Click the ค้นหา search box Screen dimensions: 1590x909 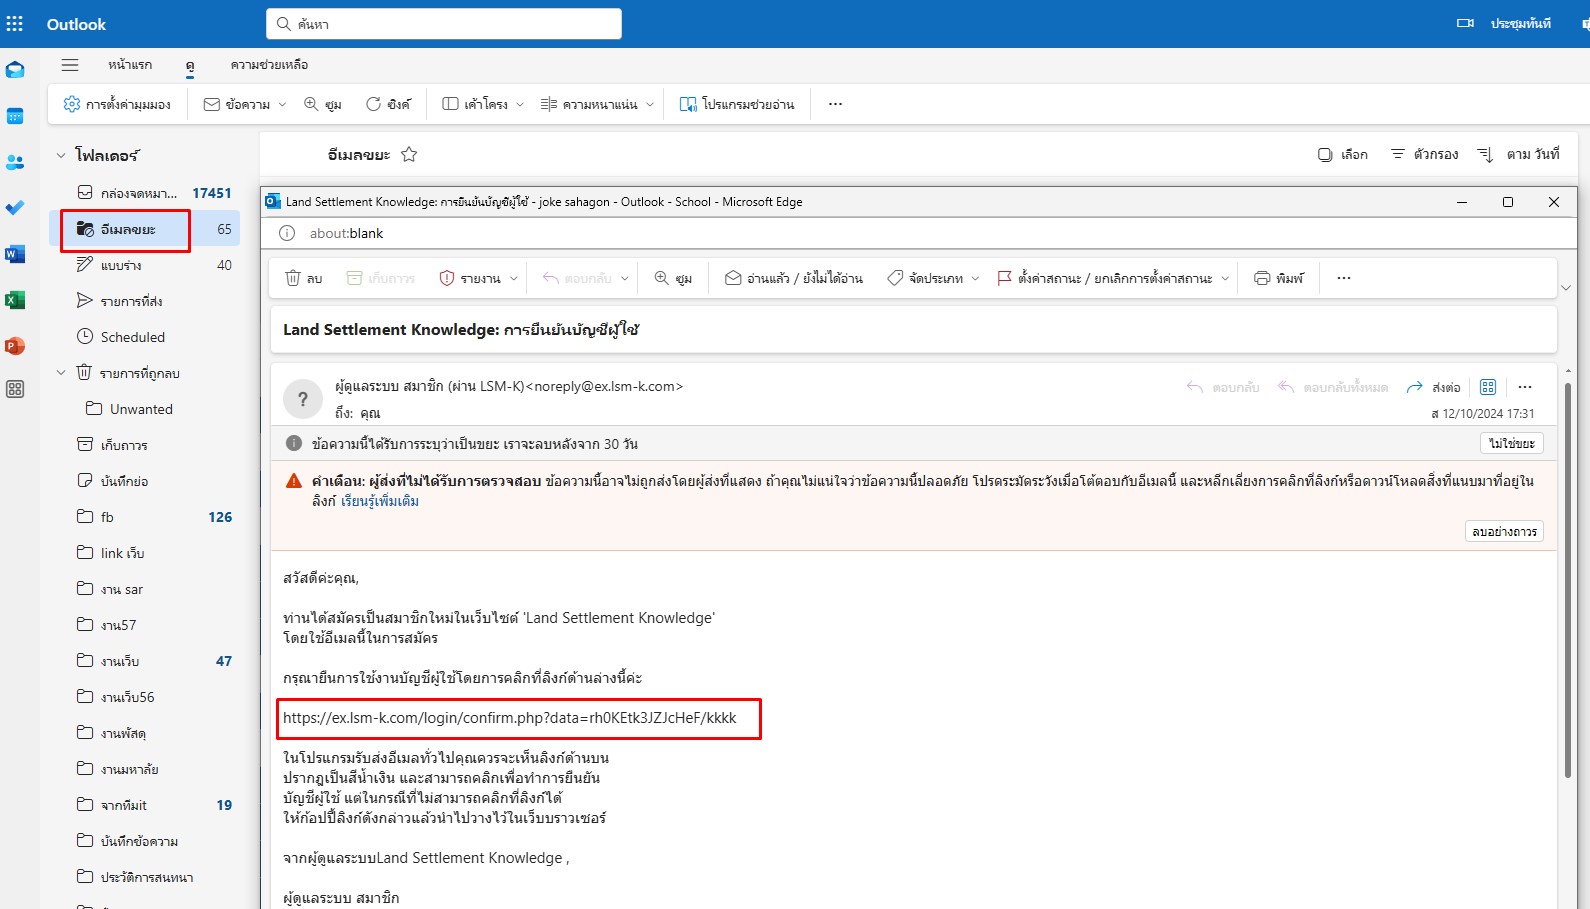pos(444,24)
